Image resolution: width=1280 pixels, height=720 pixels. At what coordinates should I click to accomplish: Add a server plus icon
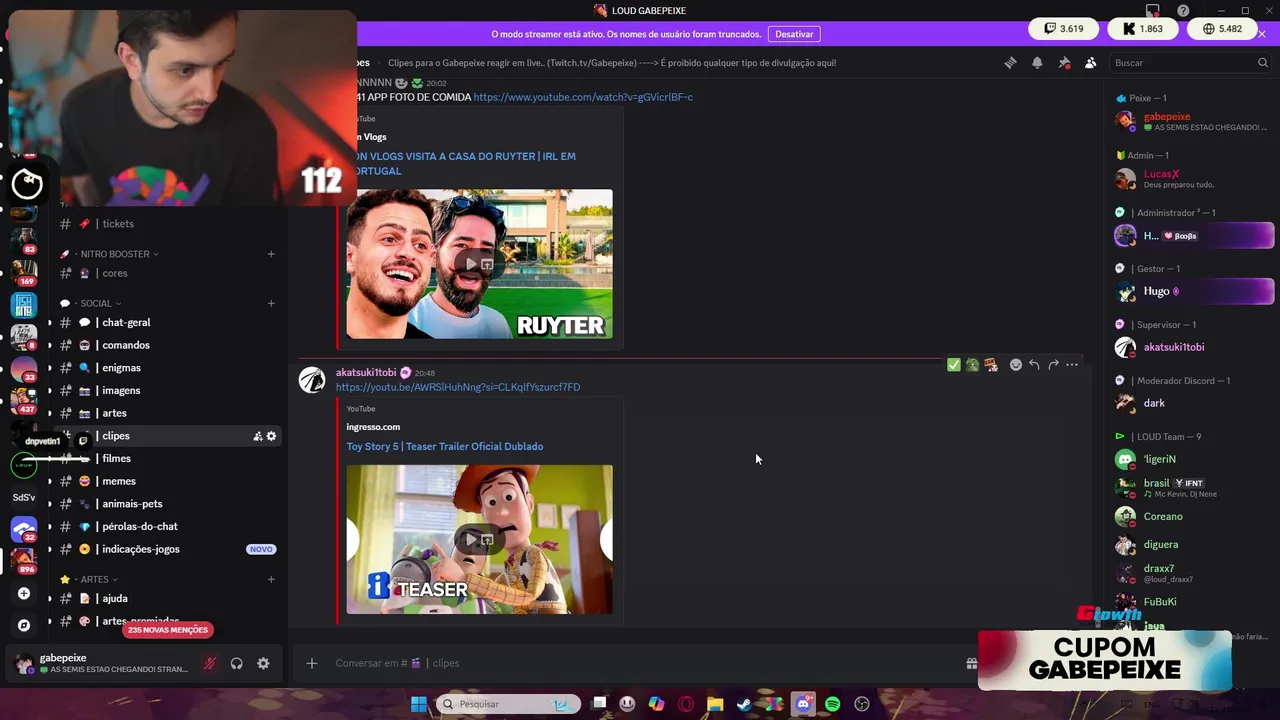[24, 593]
